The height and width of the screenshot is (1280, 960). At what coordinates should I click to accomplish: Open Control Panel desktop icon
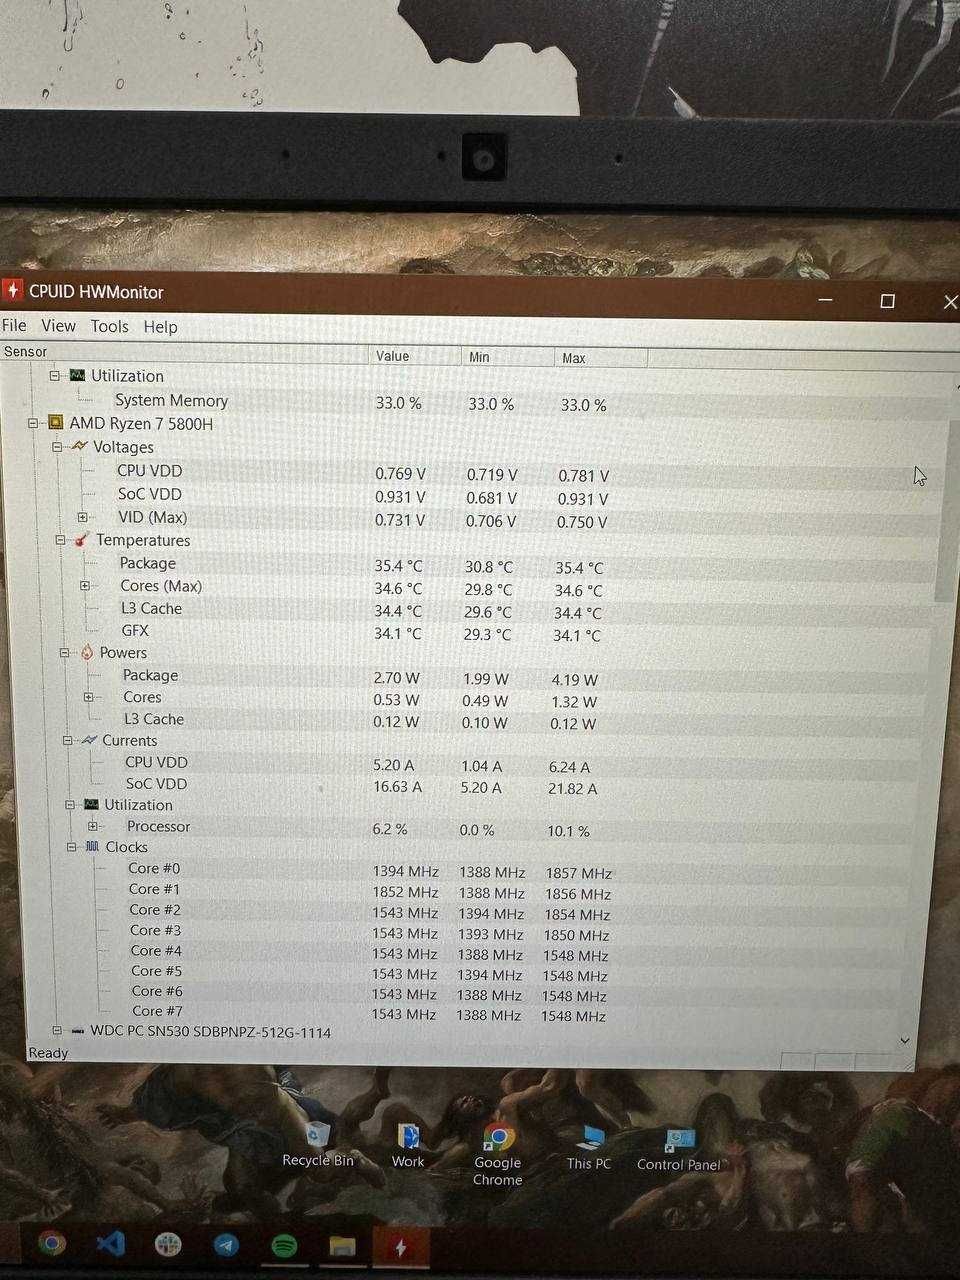tap(679, 1150)
